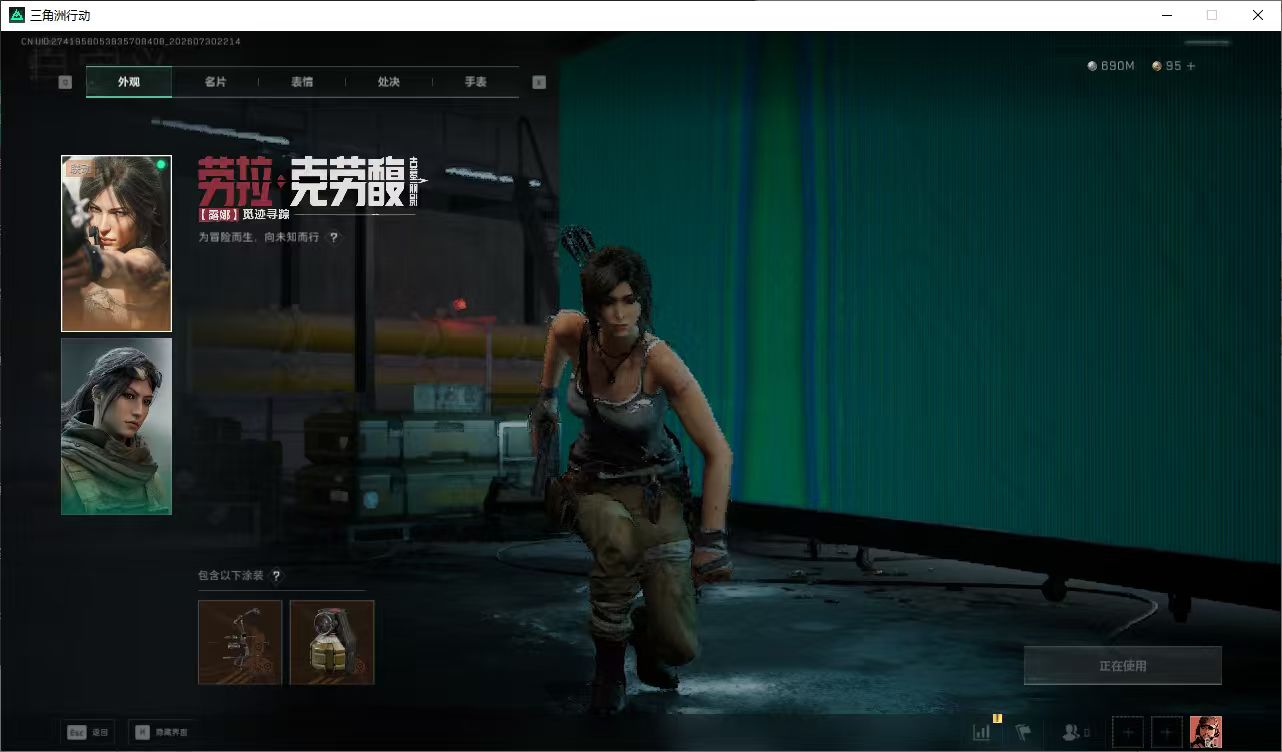Select the default operator skin with goggles

click(x=116, y=426)
